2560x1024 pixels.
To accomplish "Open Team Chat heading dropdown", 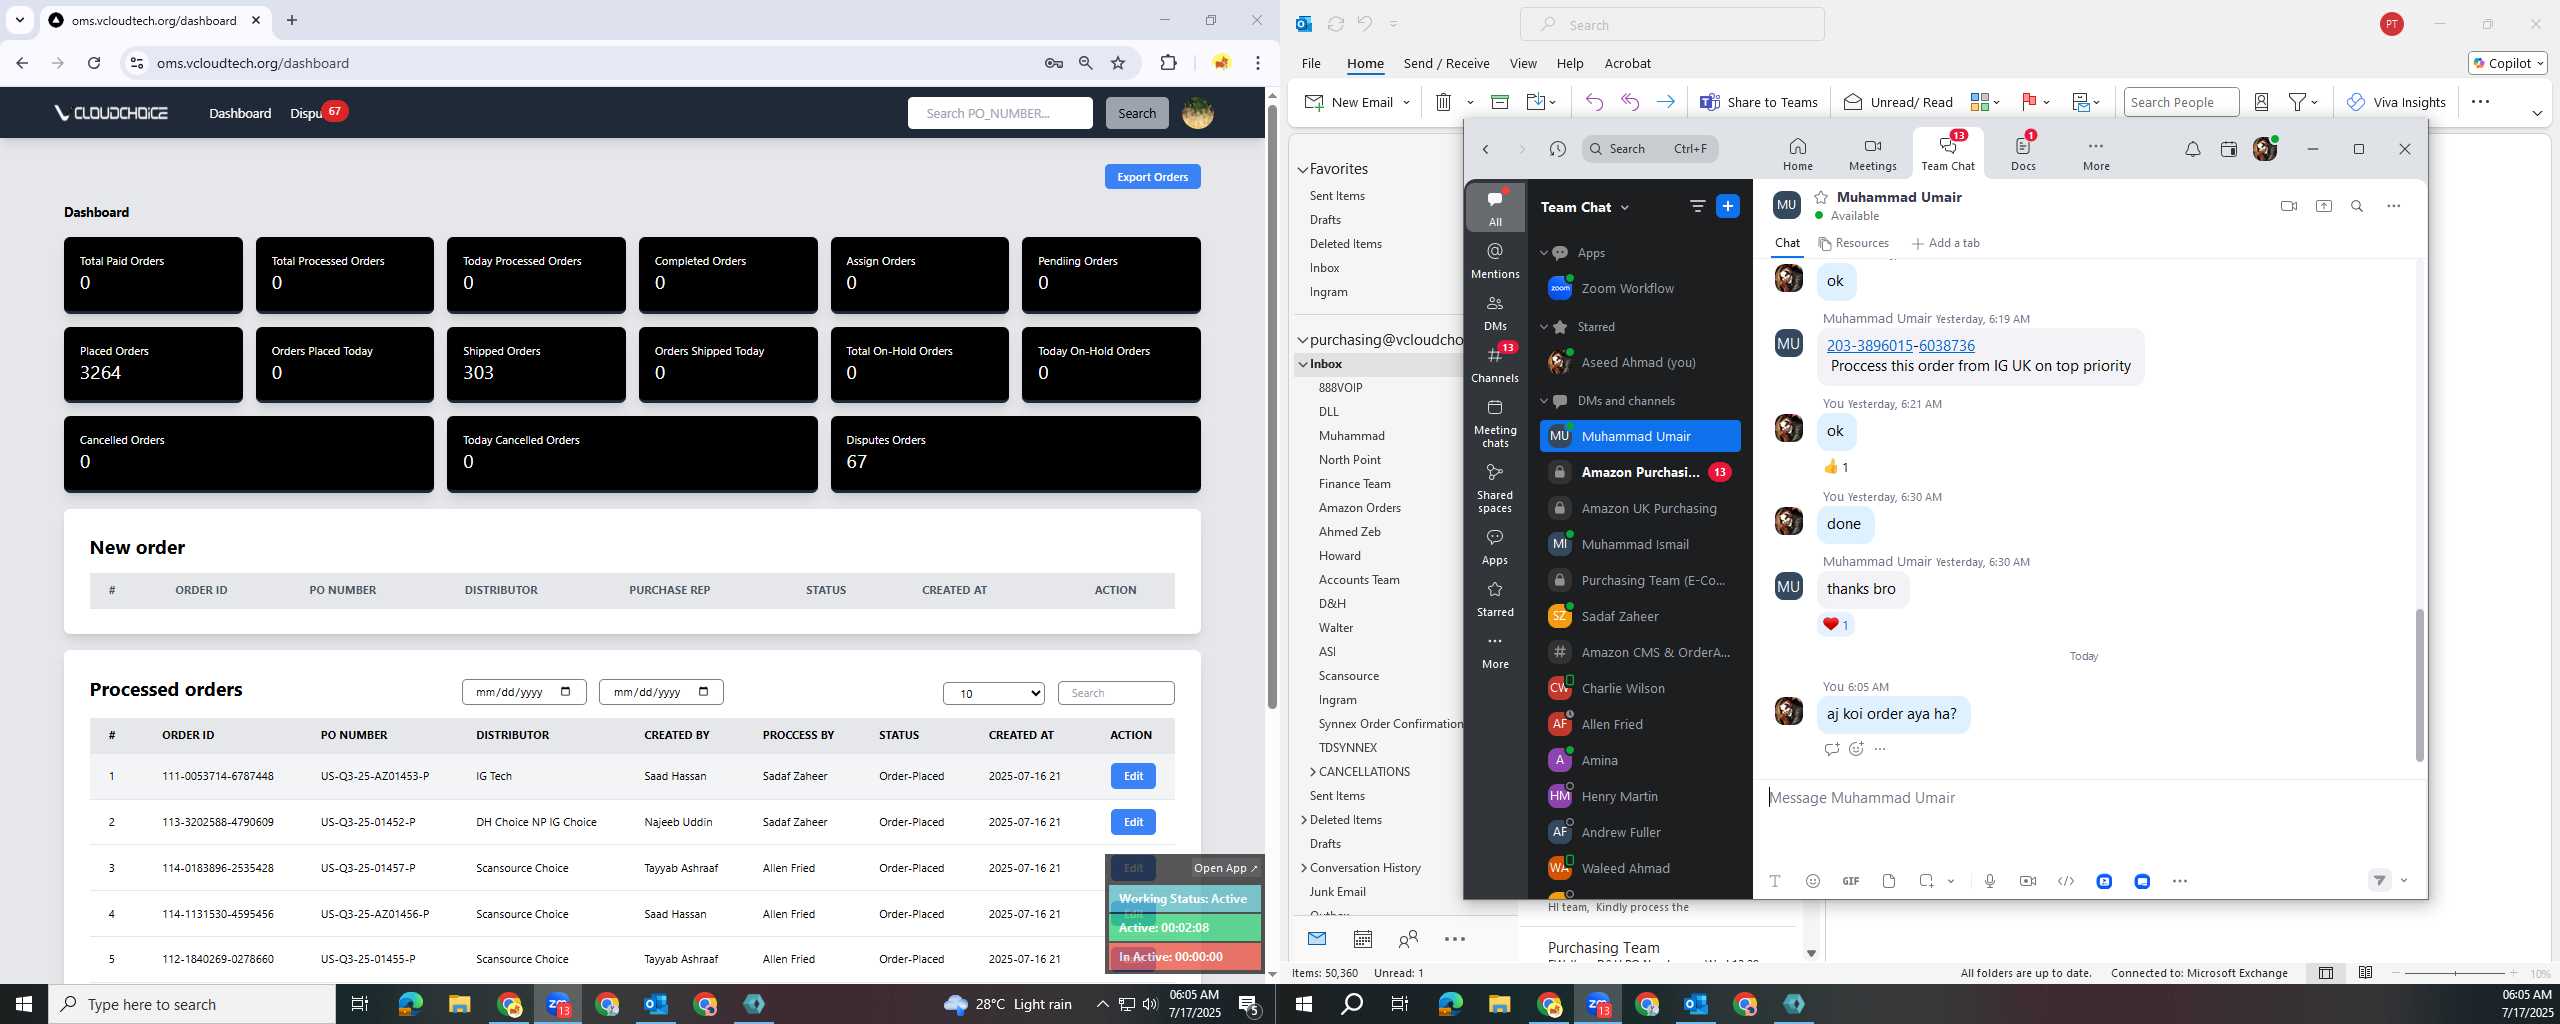I will [x=1624, y=207].
